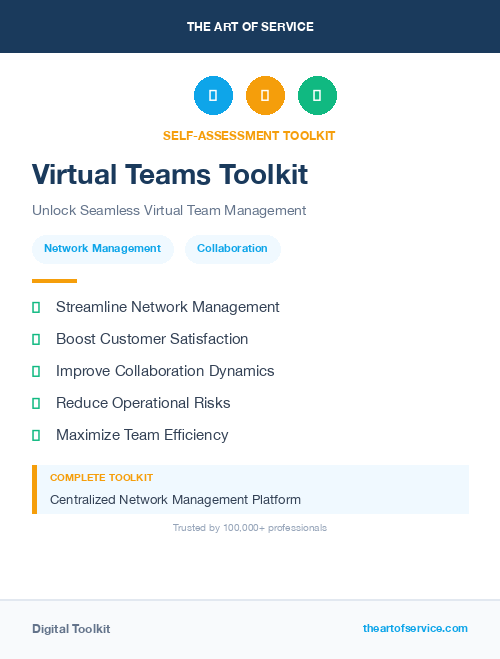Viewport: 500px width, 659px height.
Task: Click the green circle icon
Action: [317, 95]
